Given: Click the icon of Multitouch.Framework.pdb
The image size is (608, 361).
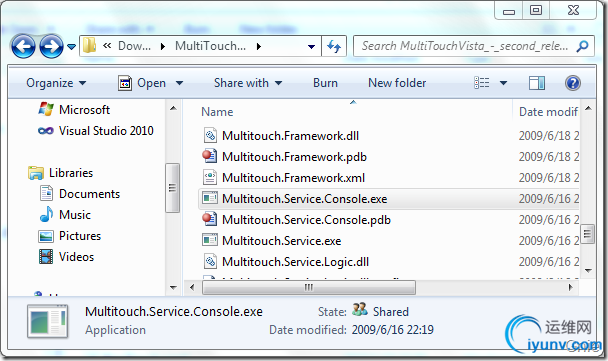Looking at the screenshot, I should [x=209, y=156].
